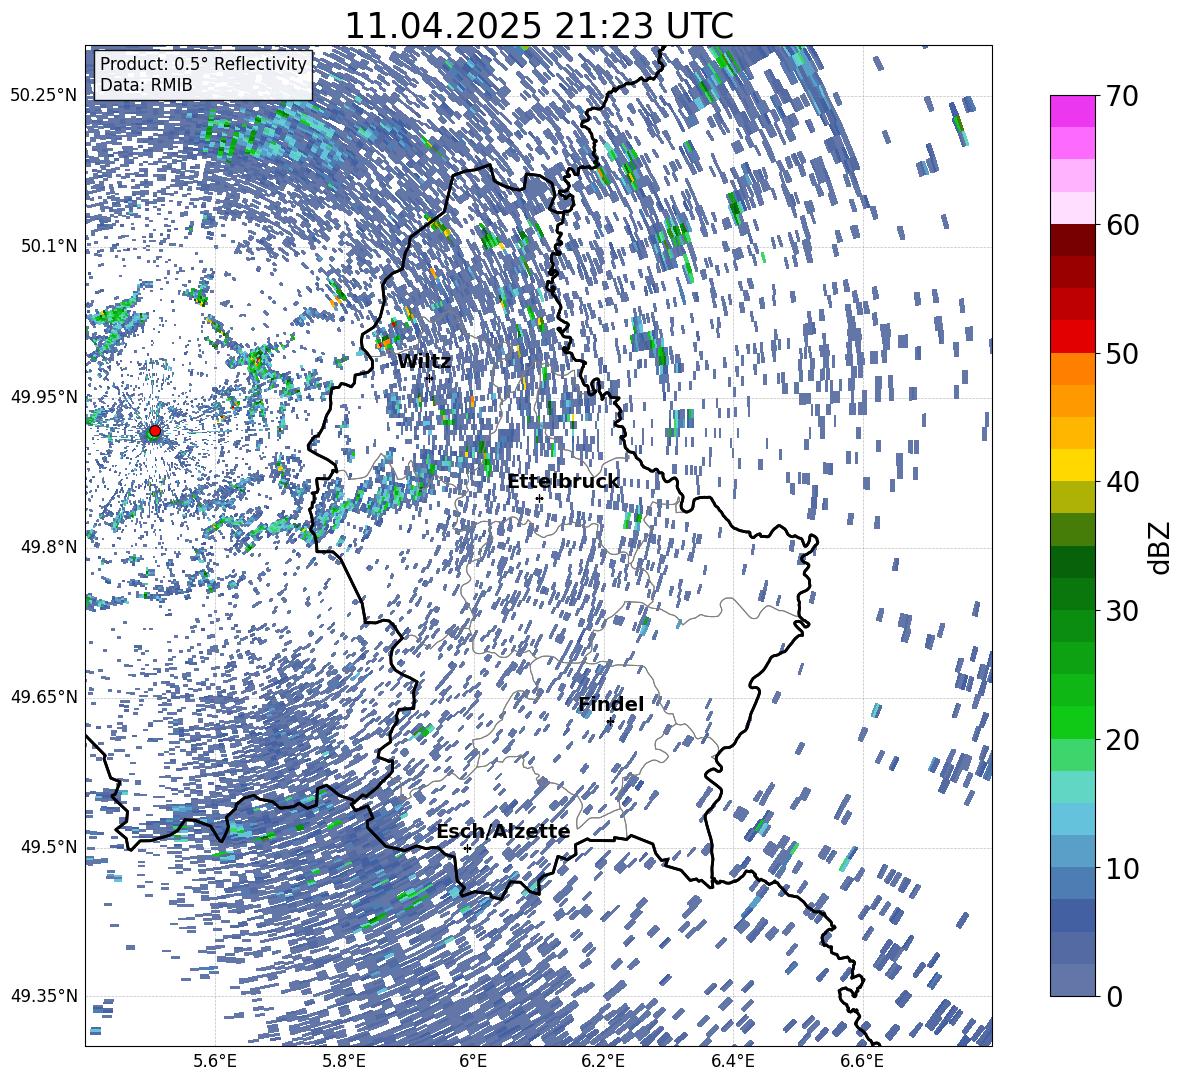This screenshot has height=1081, width=1184.
Task: Click the top magenta colorbar band
Action: pos(1072,111)
